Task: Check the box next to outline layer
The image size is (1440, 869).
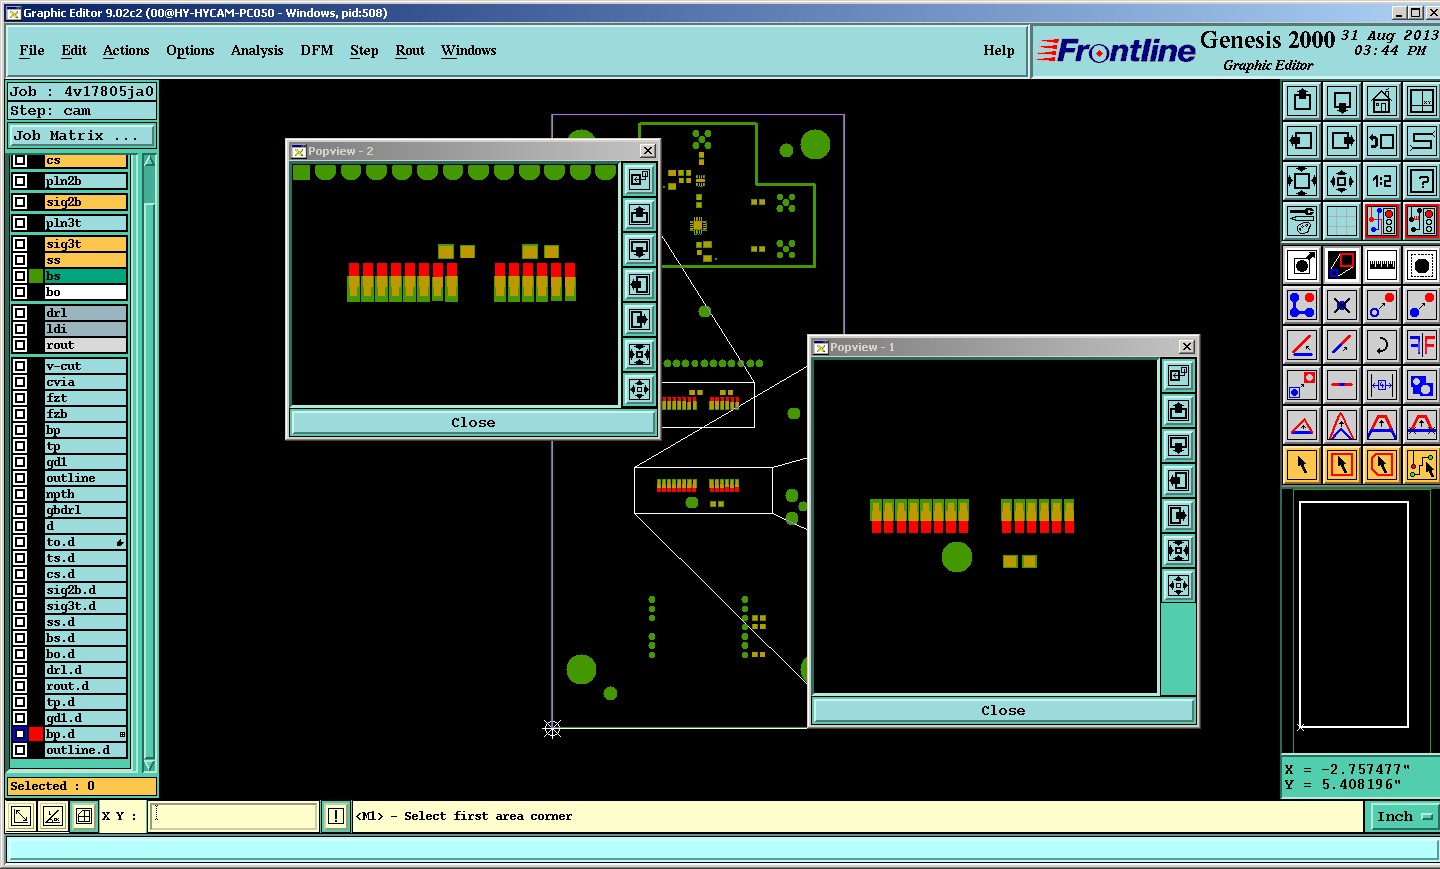Action: click(x=20, y=478)
